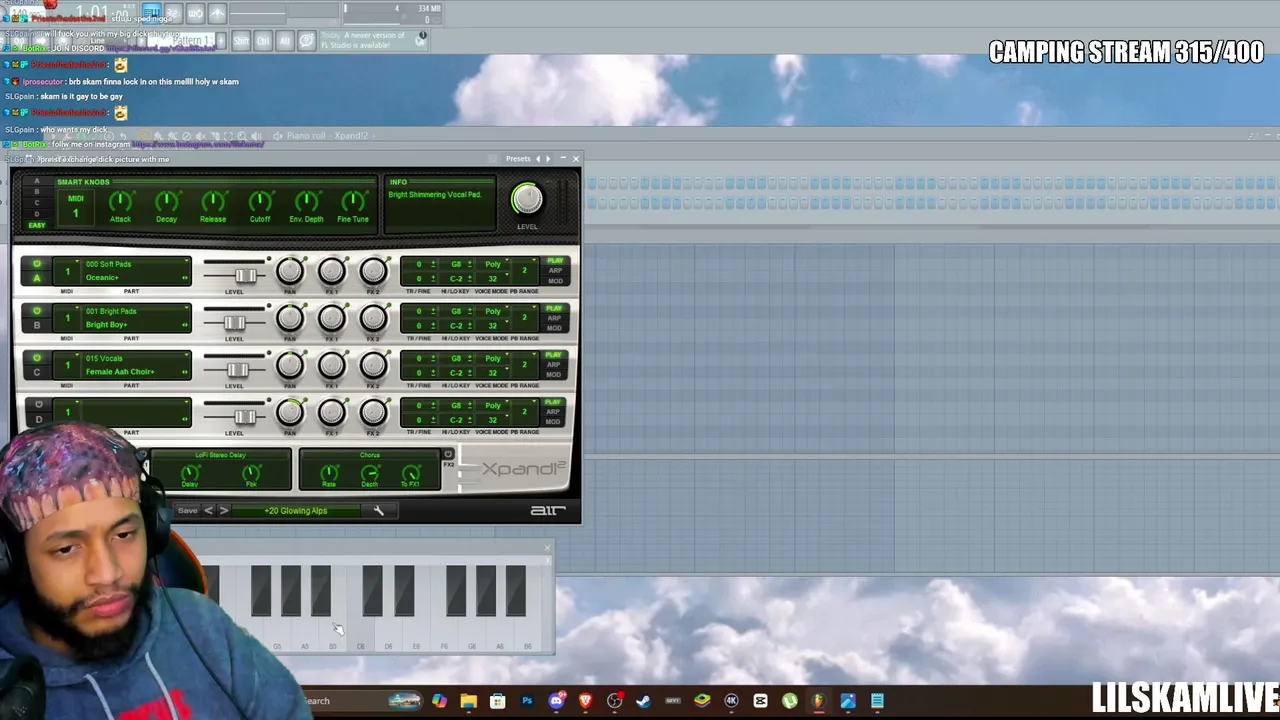This screenshot has width=1280, height=720.
Task: Toggle power for Part B
Action: point(37,312)
